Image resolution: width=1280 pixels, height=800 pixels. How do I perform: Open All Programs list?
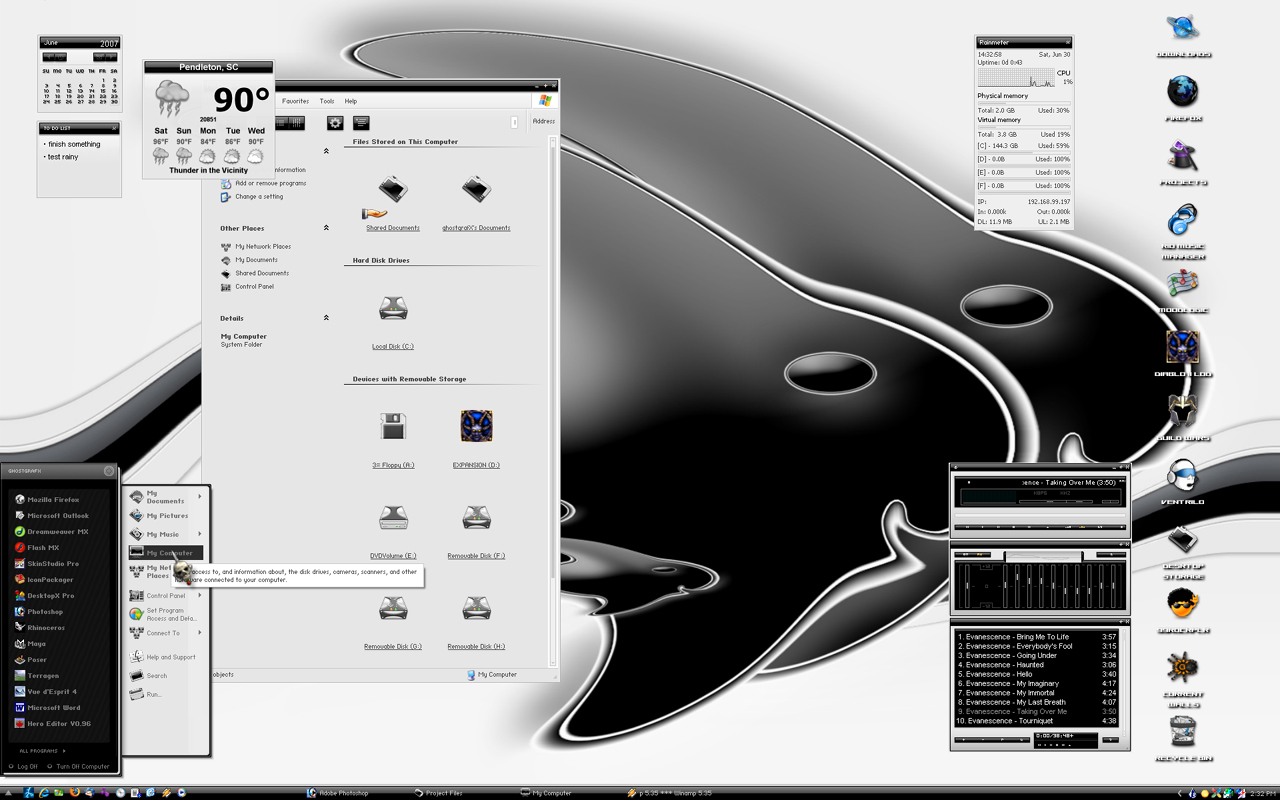tap(42, 750)
